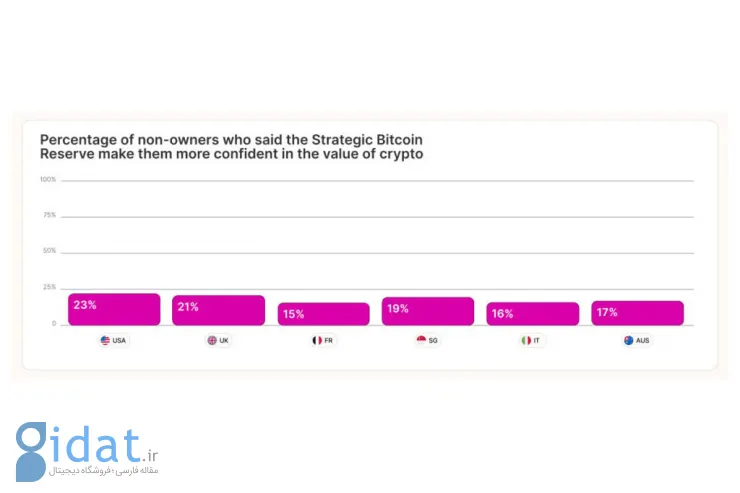740x493 pixels.
Task: Click the USA flag icon
Action: (105, 340)
